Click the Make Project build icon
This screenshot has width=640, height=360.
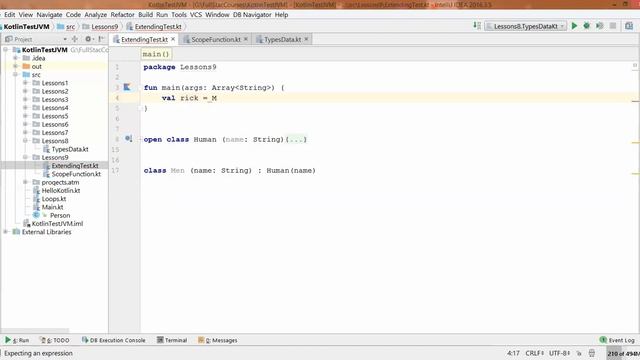point(477,26)
